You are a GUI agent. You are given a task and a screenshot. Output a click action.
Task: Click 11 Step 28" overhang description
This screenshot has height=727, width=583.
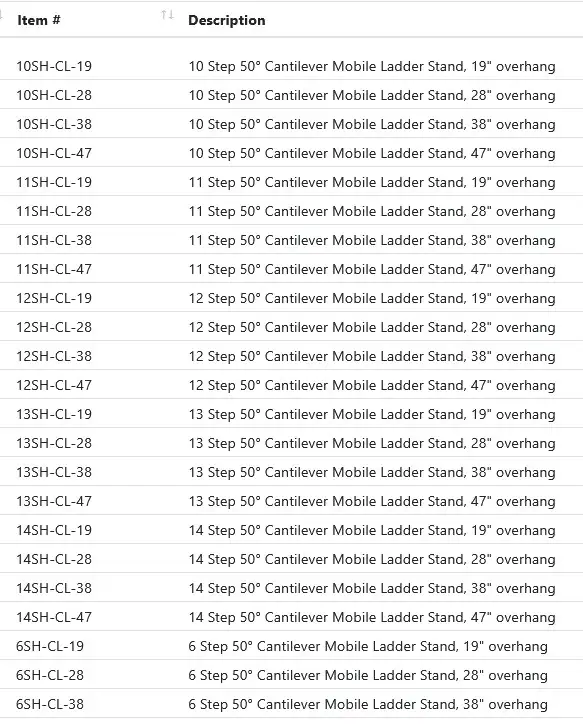click(x=372, y=211)
